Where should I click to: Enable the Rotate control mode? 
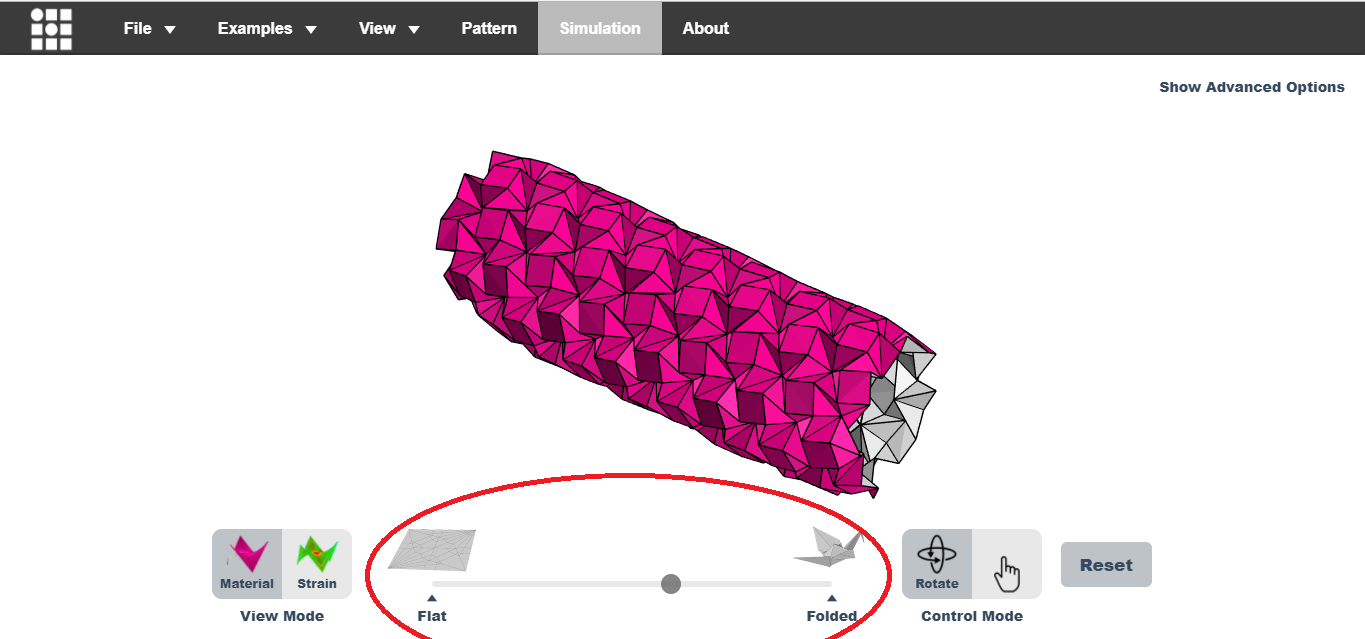pos(937,564)
